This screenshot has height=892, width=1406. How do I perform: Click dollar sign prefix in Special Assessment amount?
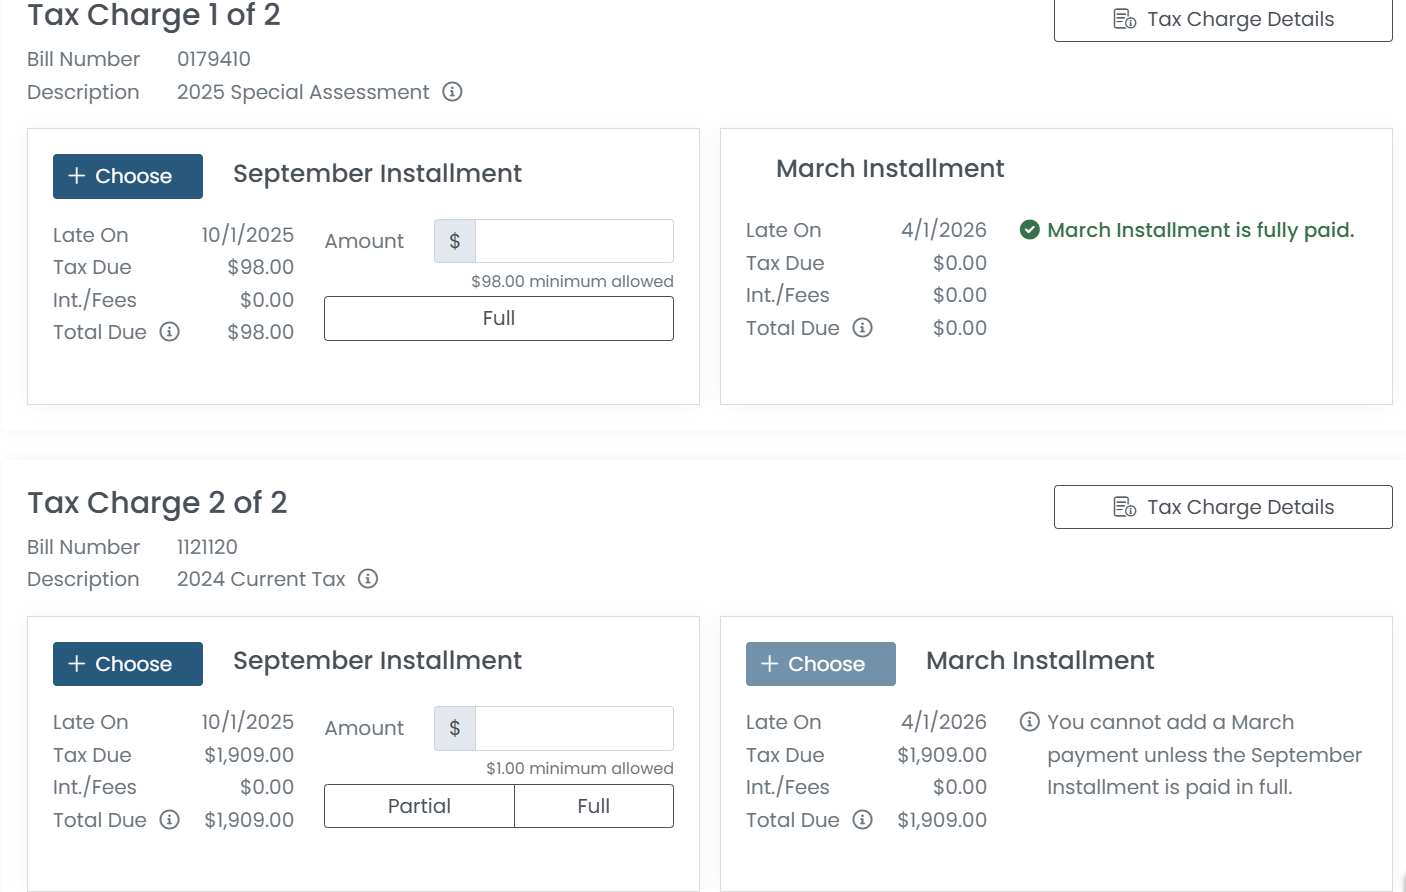(455, 241)
